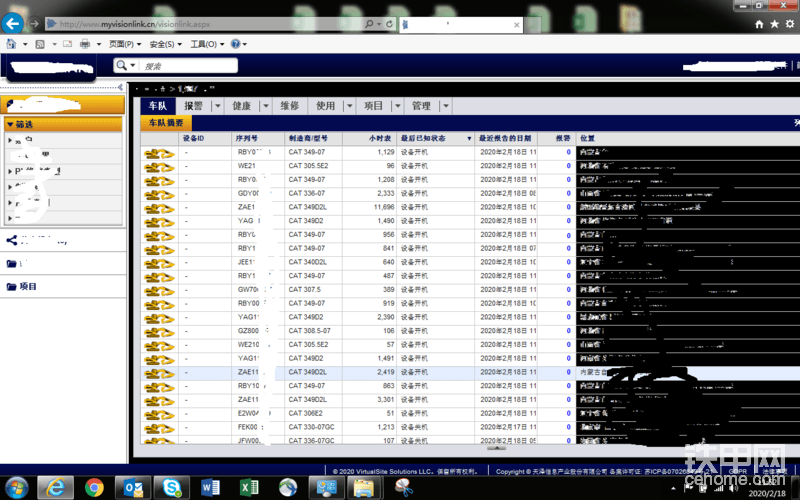The width and height of the screenshot is (800, 500).
Task: Sort by the 序列号 column header
Action: pyautogui.click(x=258, y=138)
